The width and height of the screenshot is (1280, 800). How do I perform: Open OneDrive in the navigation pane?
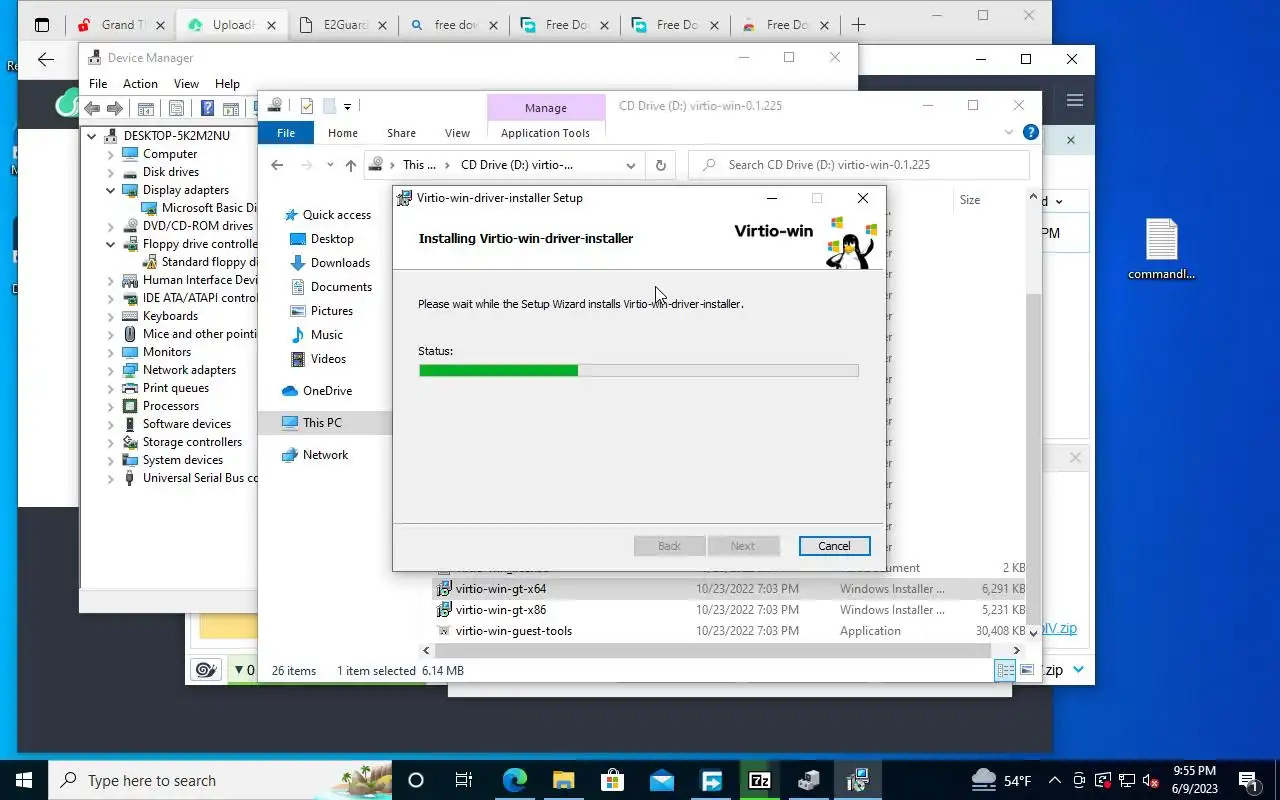click(327, 391)
